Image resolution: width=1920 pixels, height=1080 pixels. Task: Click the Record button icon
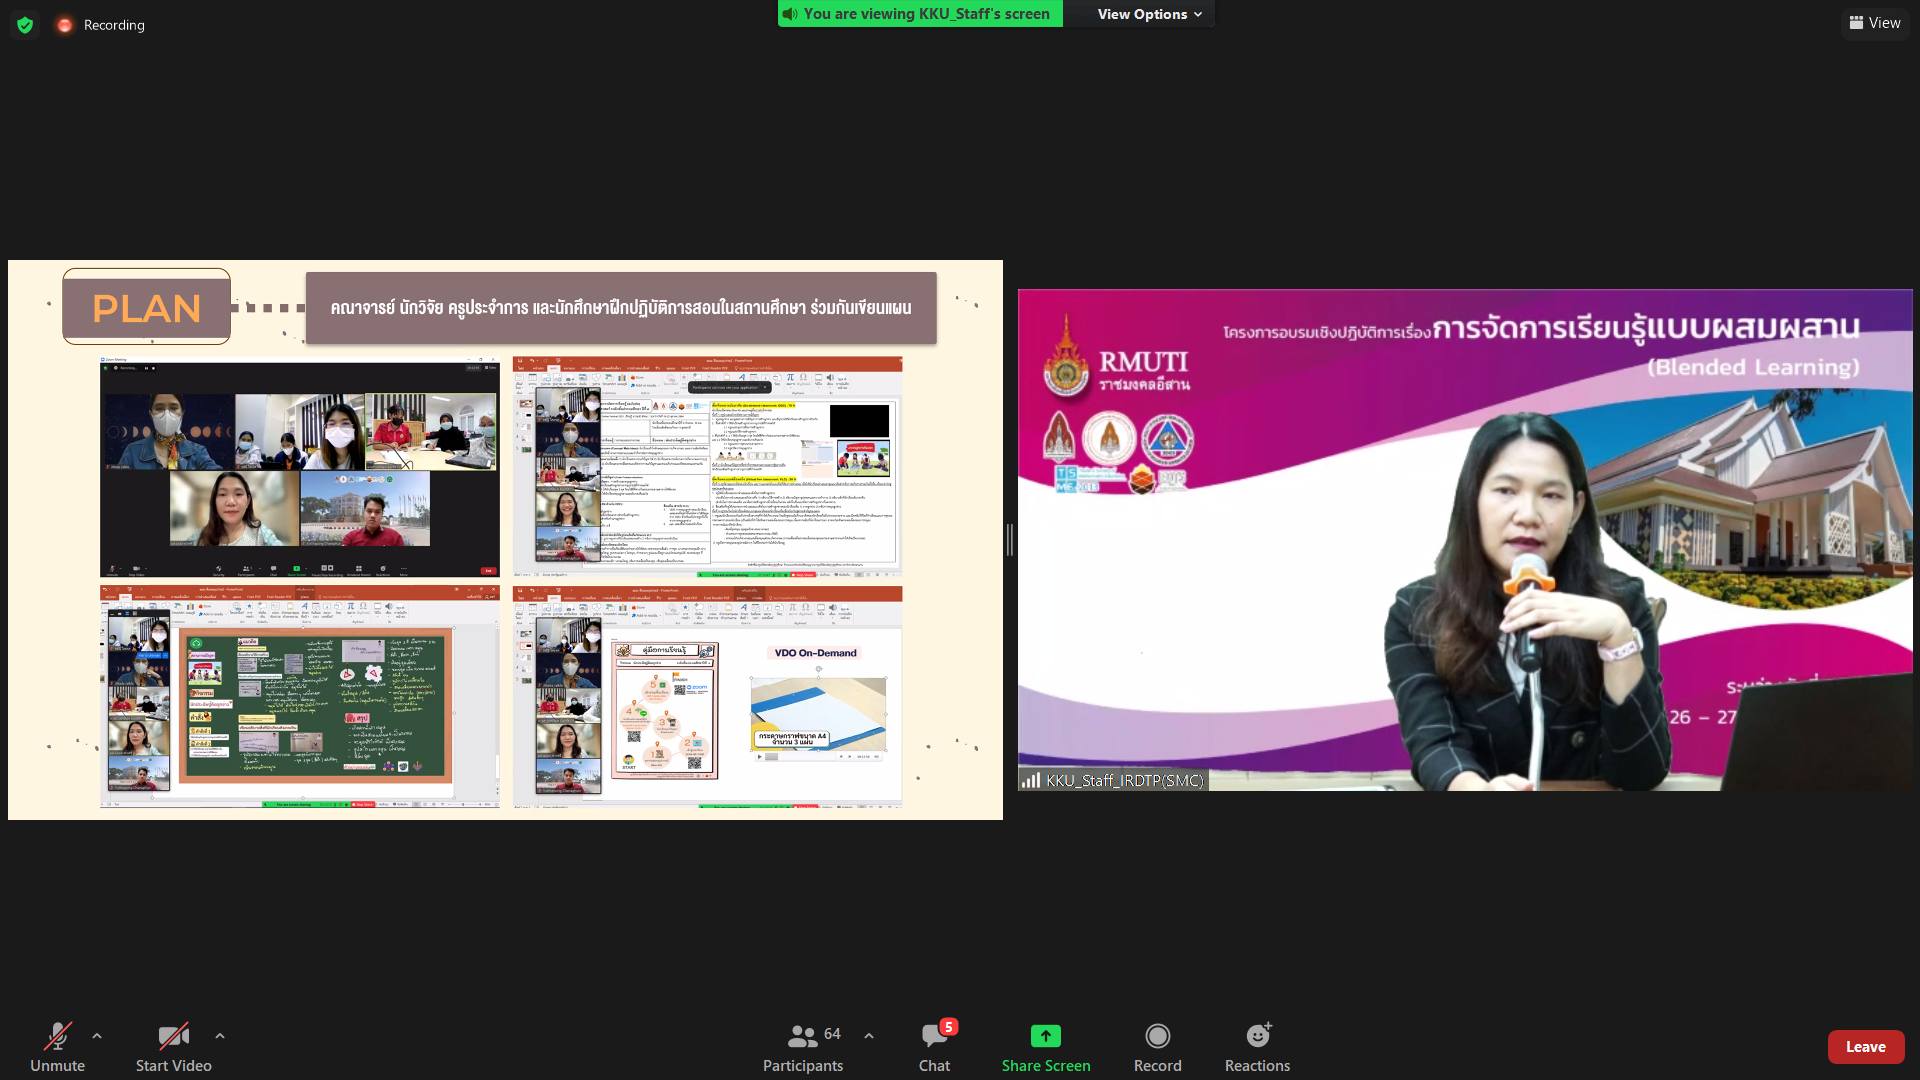click(x=1157, y=1036)
